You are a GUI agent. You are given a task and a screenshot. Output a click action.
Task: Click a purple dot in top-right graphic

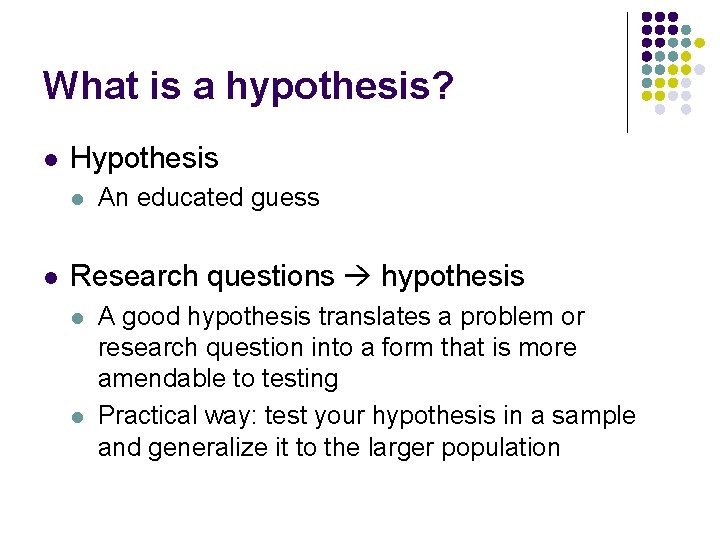coord(647,17)
